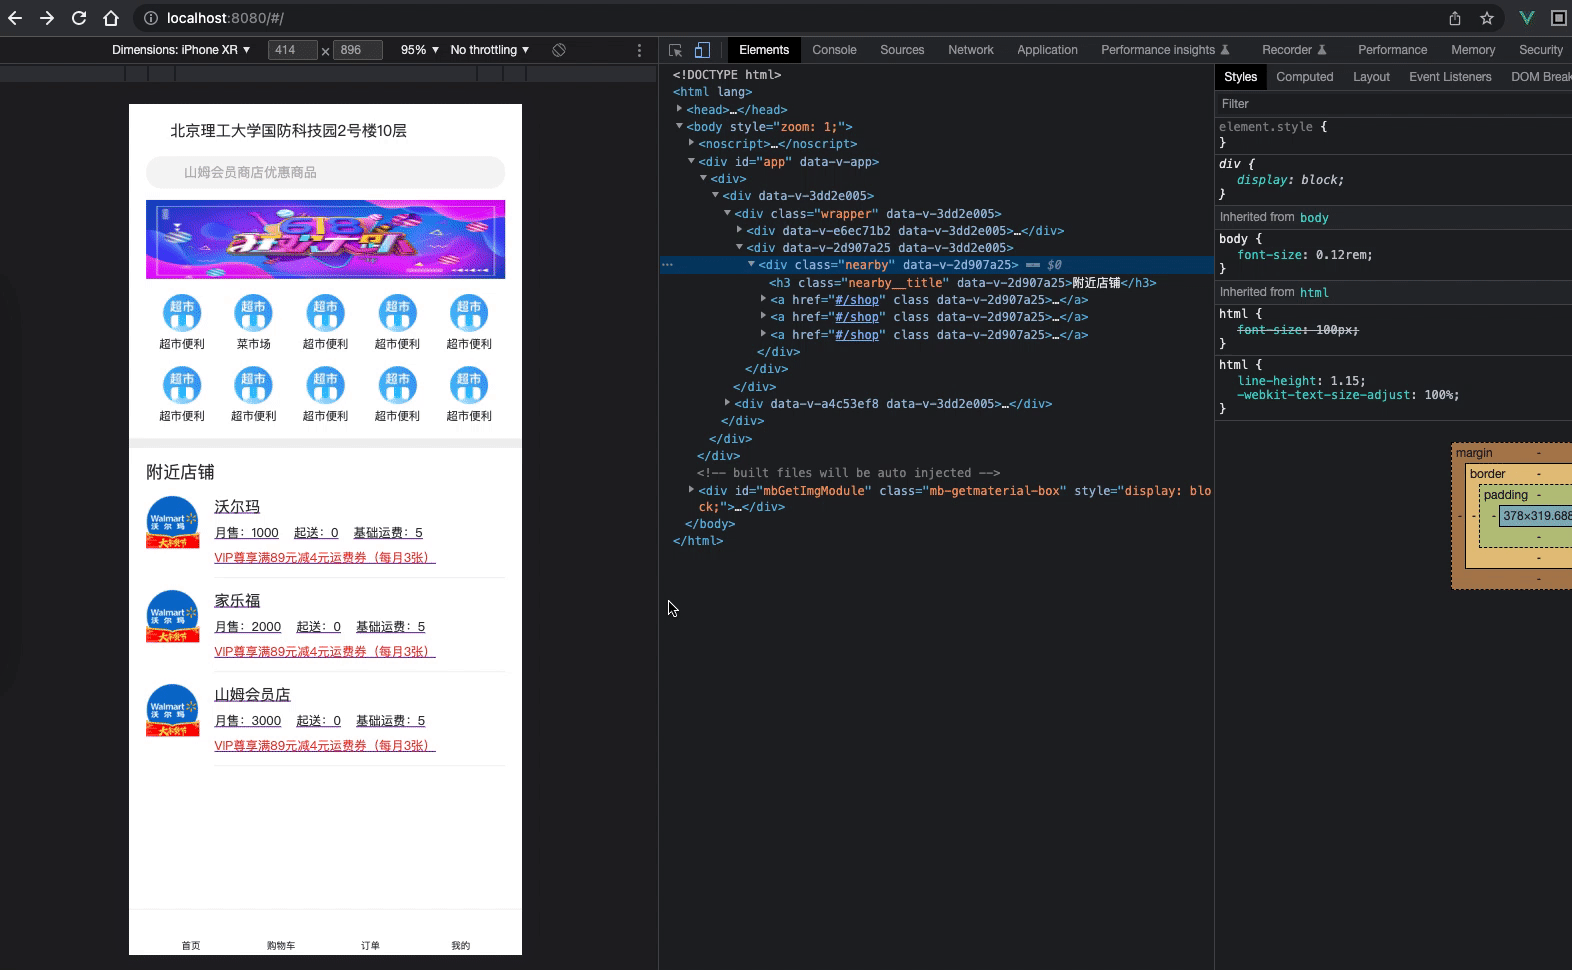Open the 沃尔玛 shop name link

[x=237, y=507]
